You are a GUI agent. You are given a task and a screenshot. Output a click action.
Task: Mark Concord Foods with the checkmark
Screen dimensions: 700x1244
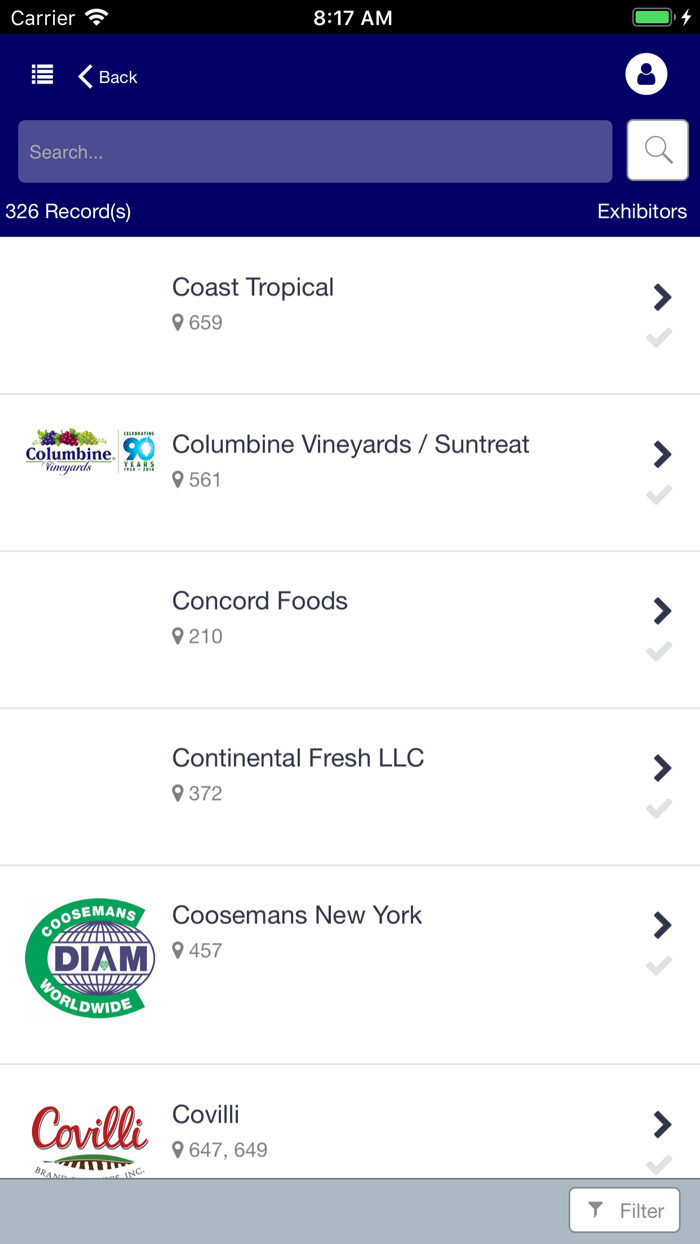coord(659,652)
